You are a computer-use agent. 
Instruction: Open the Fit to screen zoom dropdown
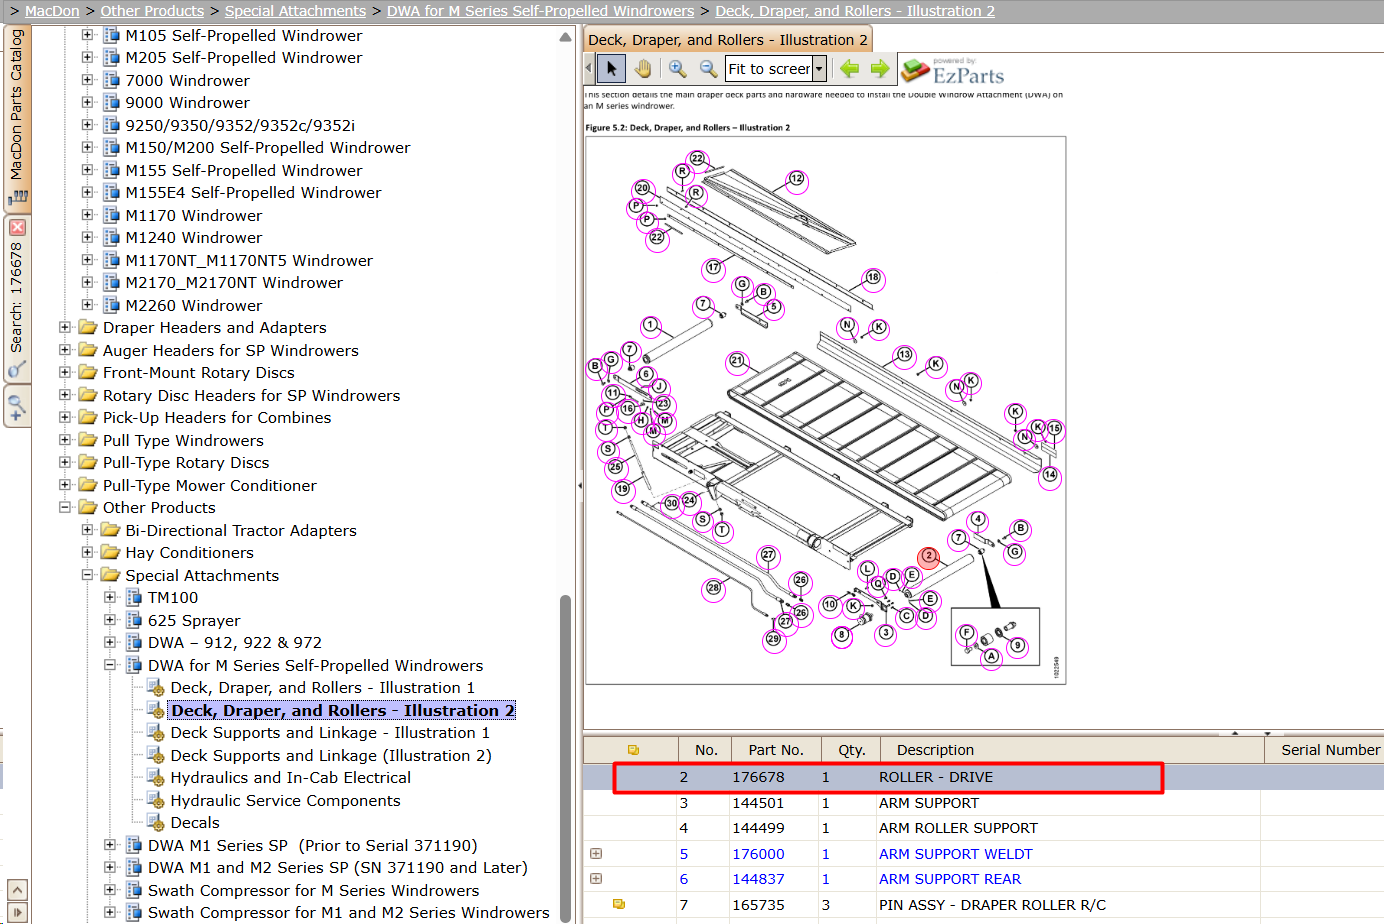819,69
